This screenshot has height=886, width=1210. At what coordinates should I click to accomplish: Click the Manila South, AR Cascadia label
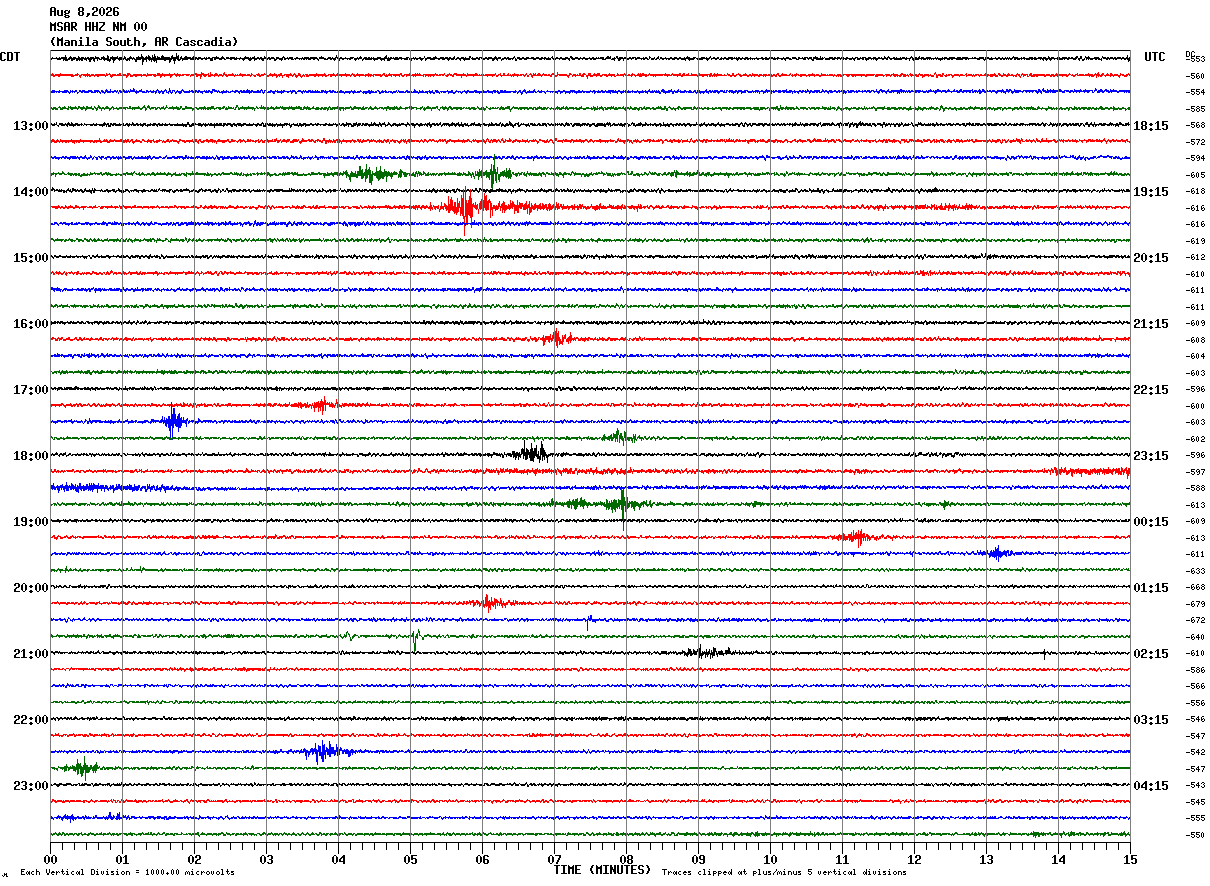pyautogui.click(x=144, y=42)
